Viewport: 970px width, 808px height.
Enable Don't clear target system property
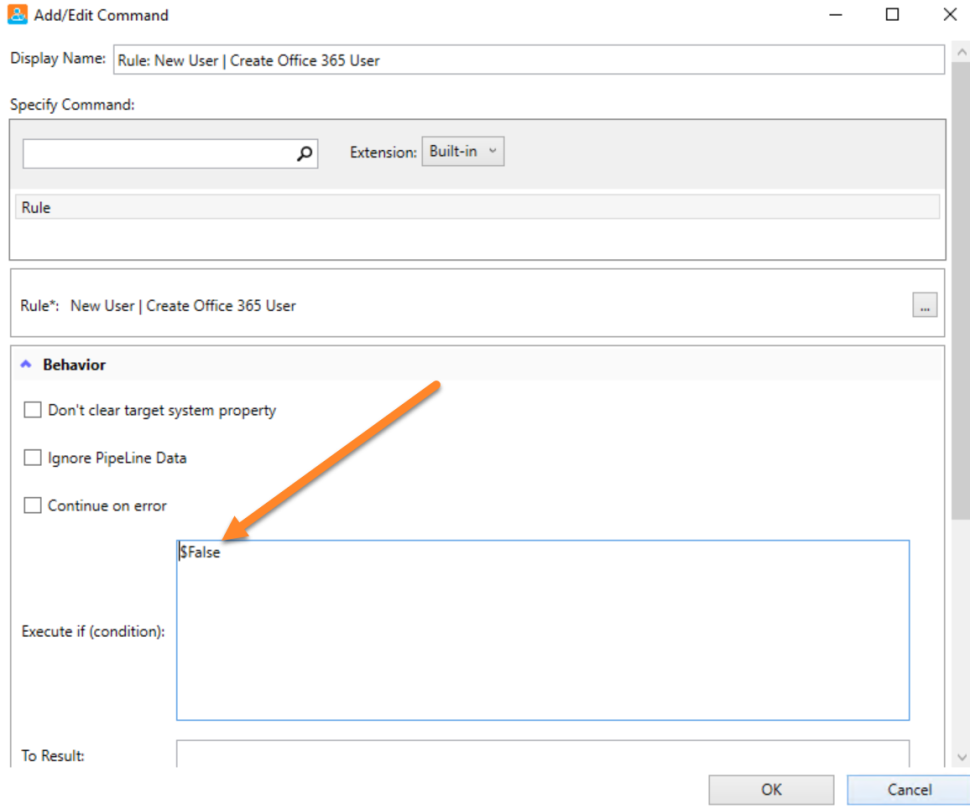tap(32, 410)
